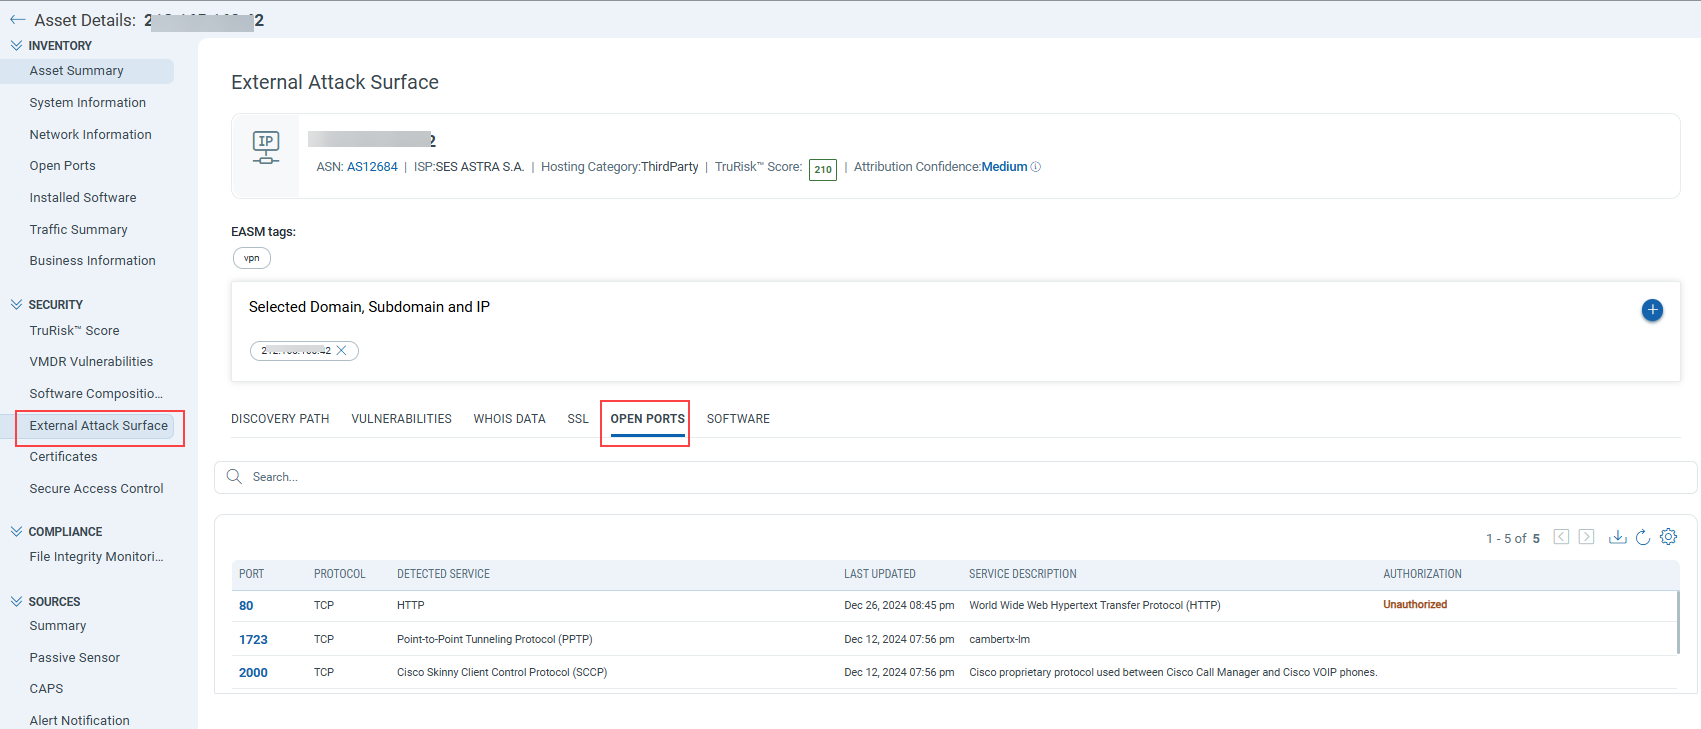Collapse the SOURCES section
The width and height of the screenshot is (1701, 729).
click(x=16, y=602)
